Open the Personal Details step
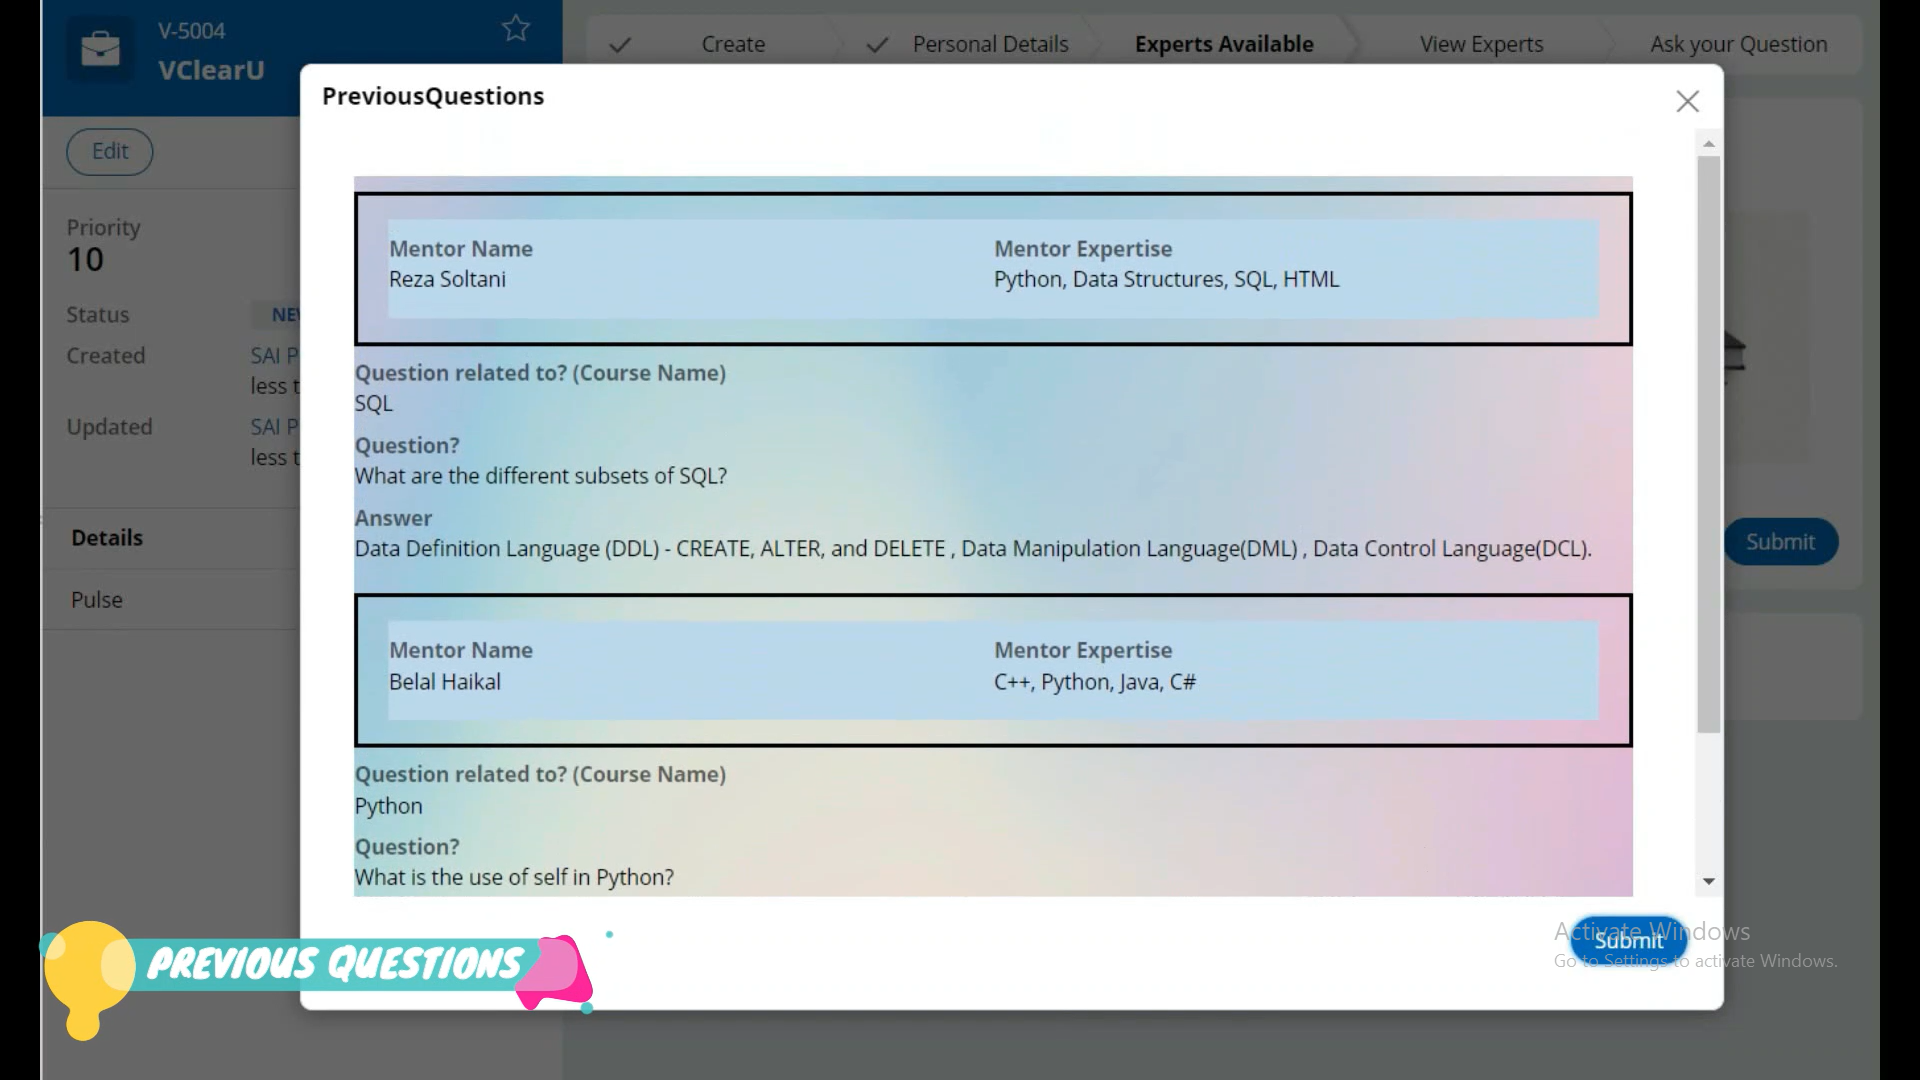 (x=990, y=45)
